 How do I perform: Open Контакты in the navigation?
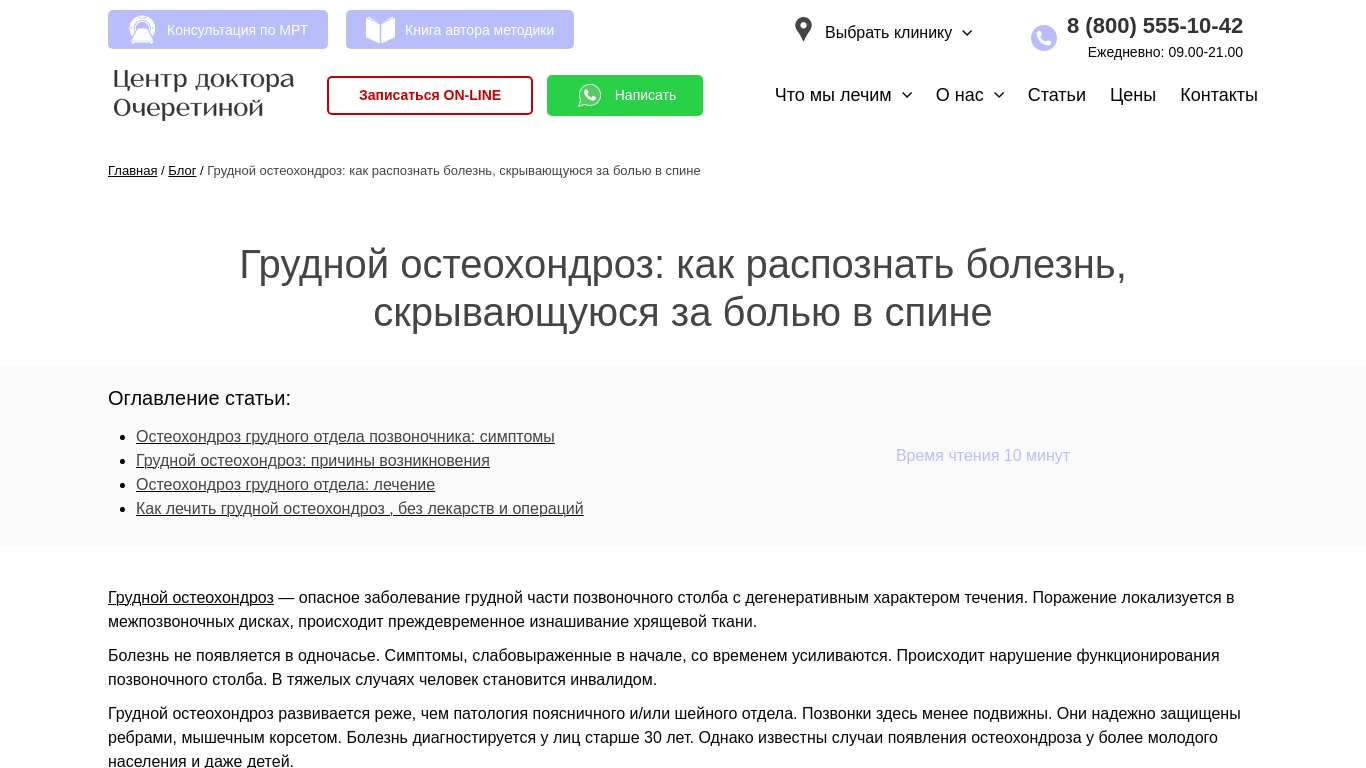[1218, 95]
